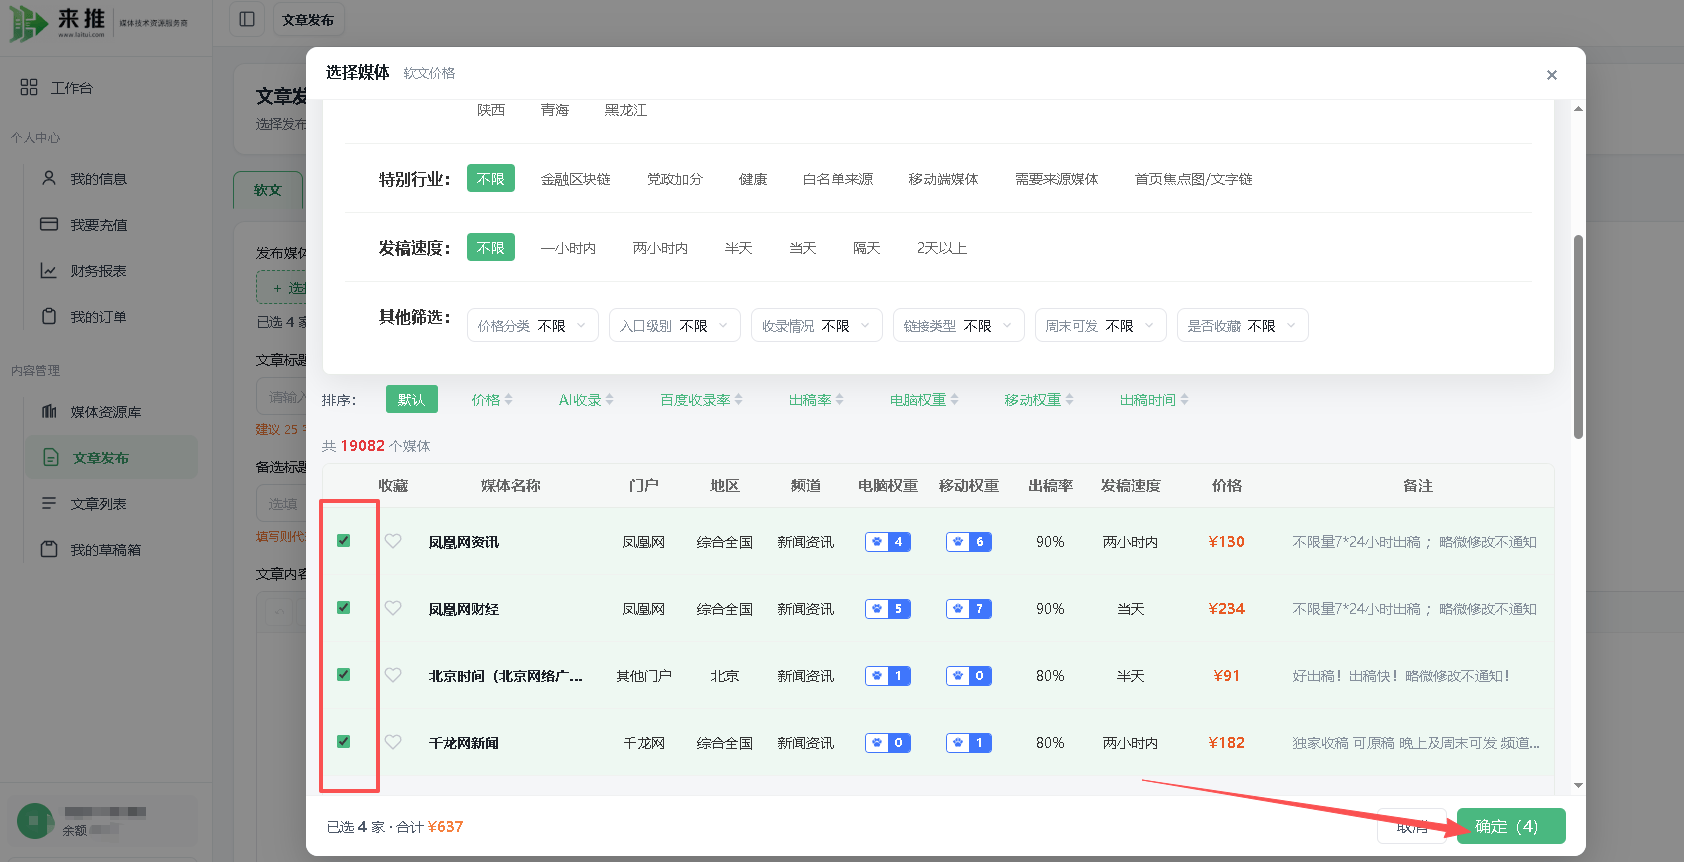Open 媒体资源库 in the sidebar

[x=105, y=412]
